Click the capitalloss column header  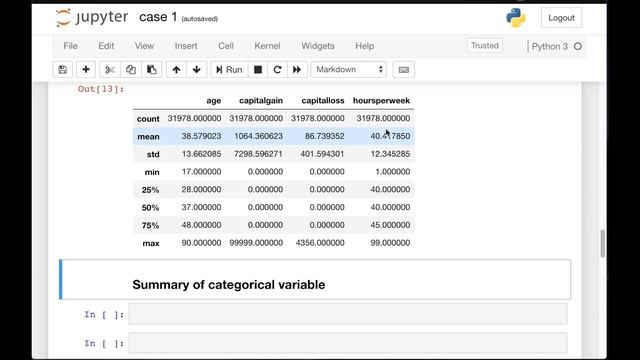323,101
